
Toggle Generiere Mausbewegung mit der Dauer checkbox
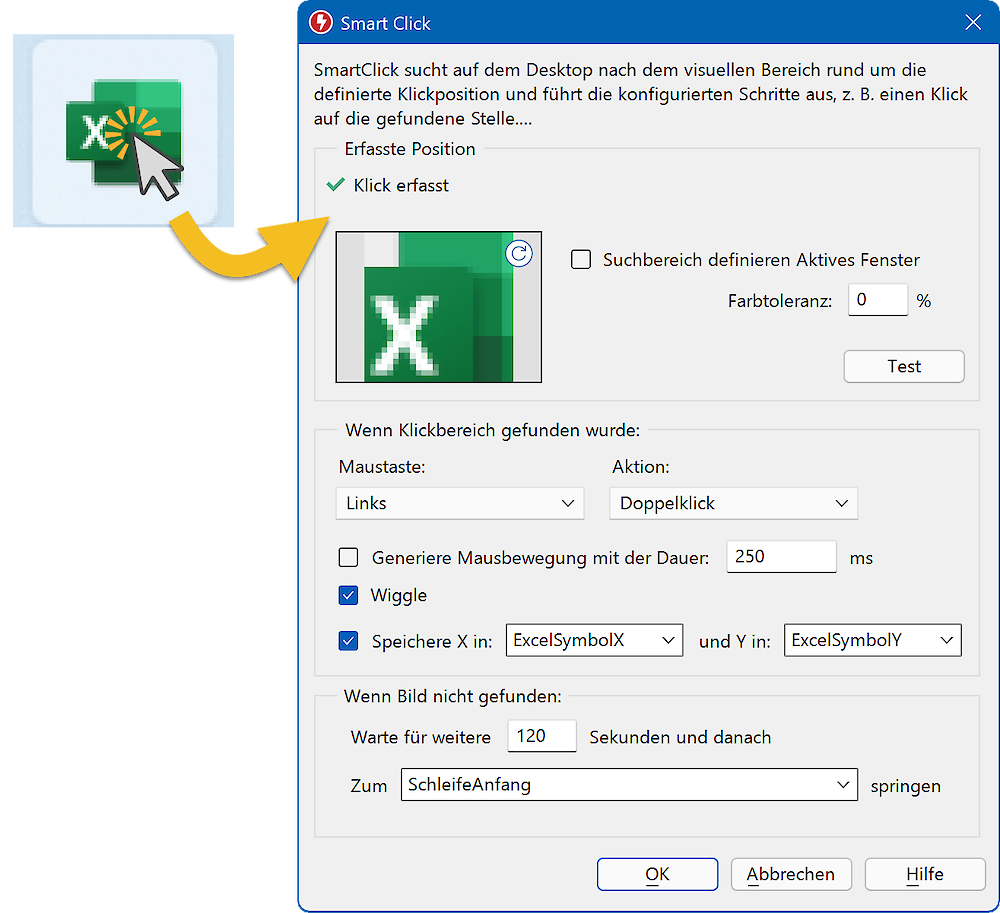[348, 557]
